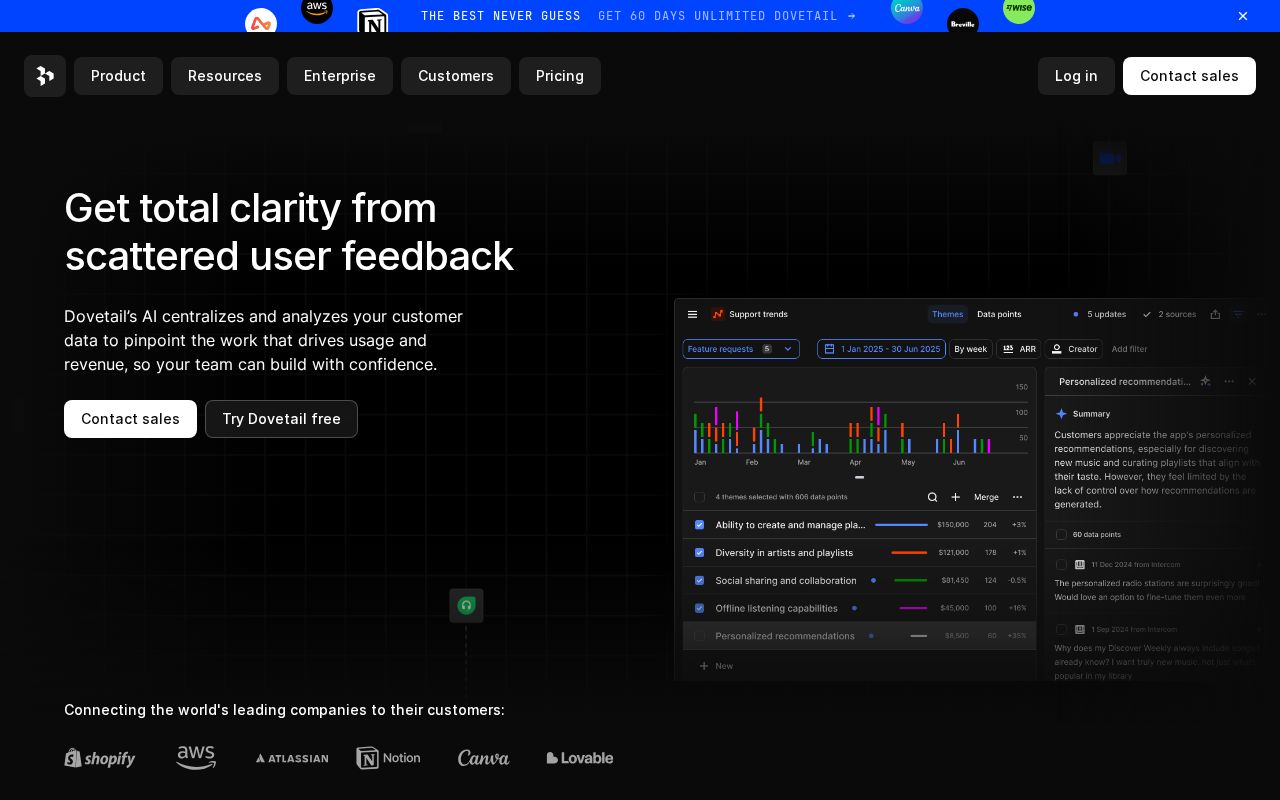Open the Intercom chat bubble
Image resolution: width=1280 pixels, height=800 pixels.
pyautogui.click(x=466, y=605)
